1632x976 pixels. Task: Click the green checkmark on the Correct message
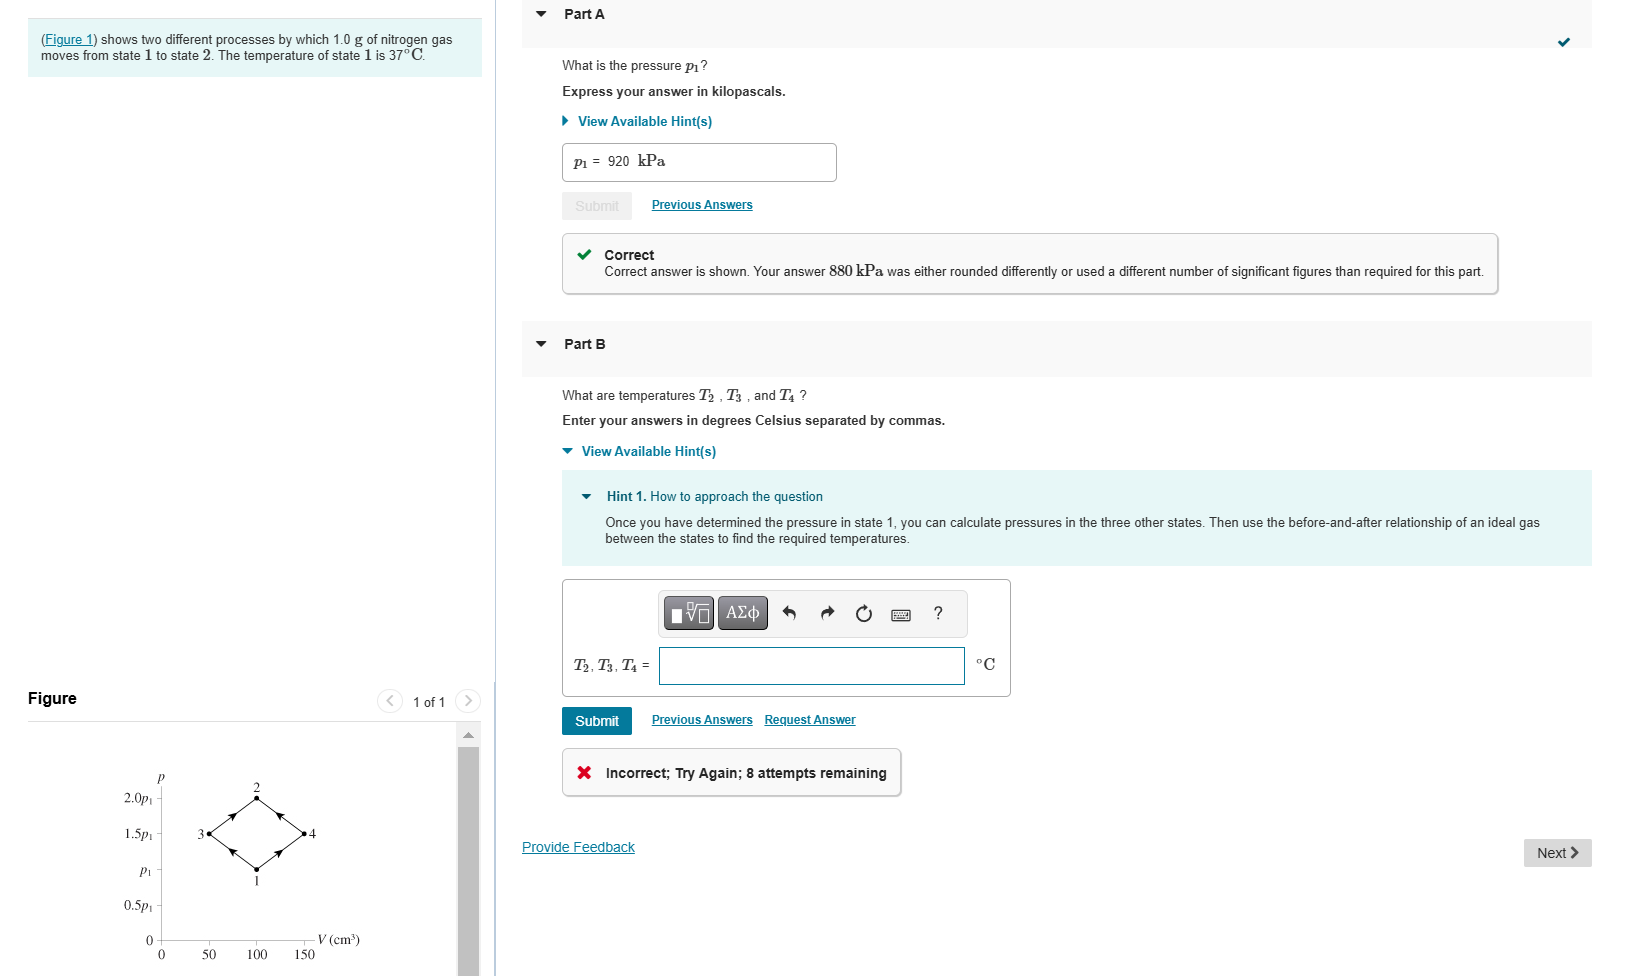[x=585, y=255]
